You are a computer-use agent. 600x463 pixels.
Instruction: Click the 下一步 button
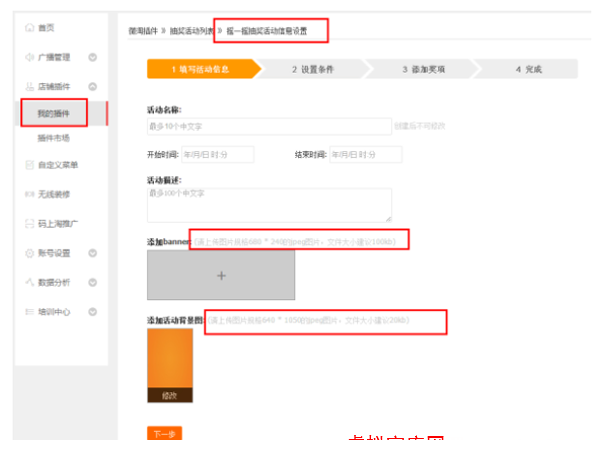[165, 433]
